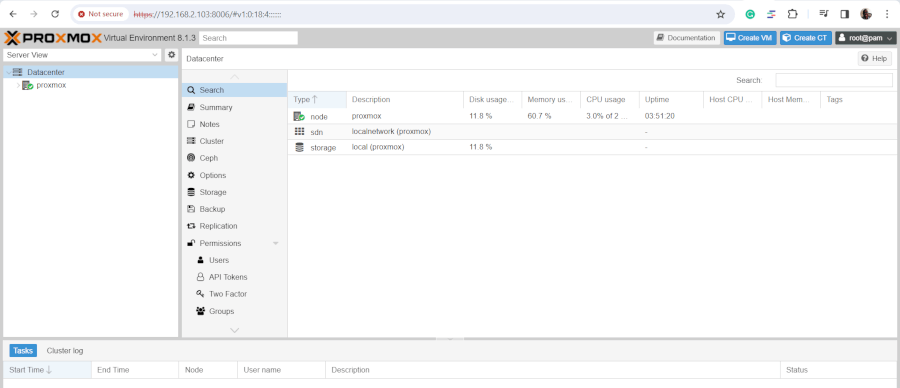
Task: Click the browser back arrow
Action: pos(13,14)
